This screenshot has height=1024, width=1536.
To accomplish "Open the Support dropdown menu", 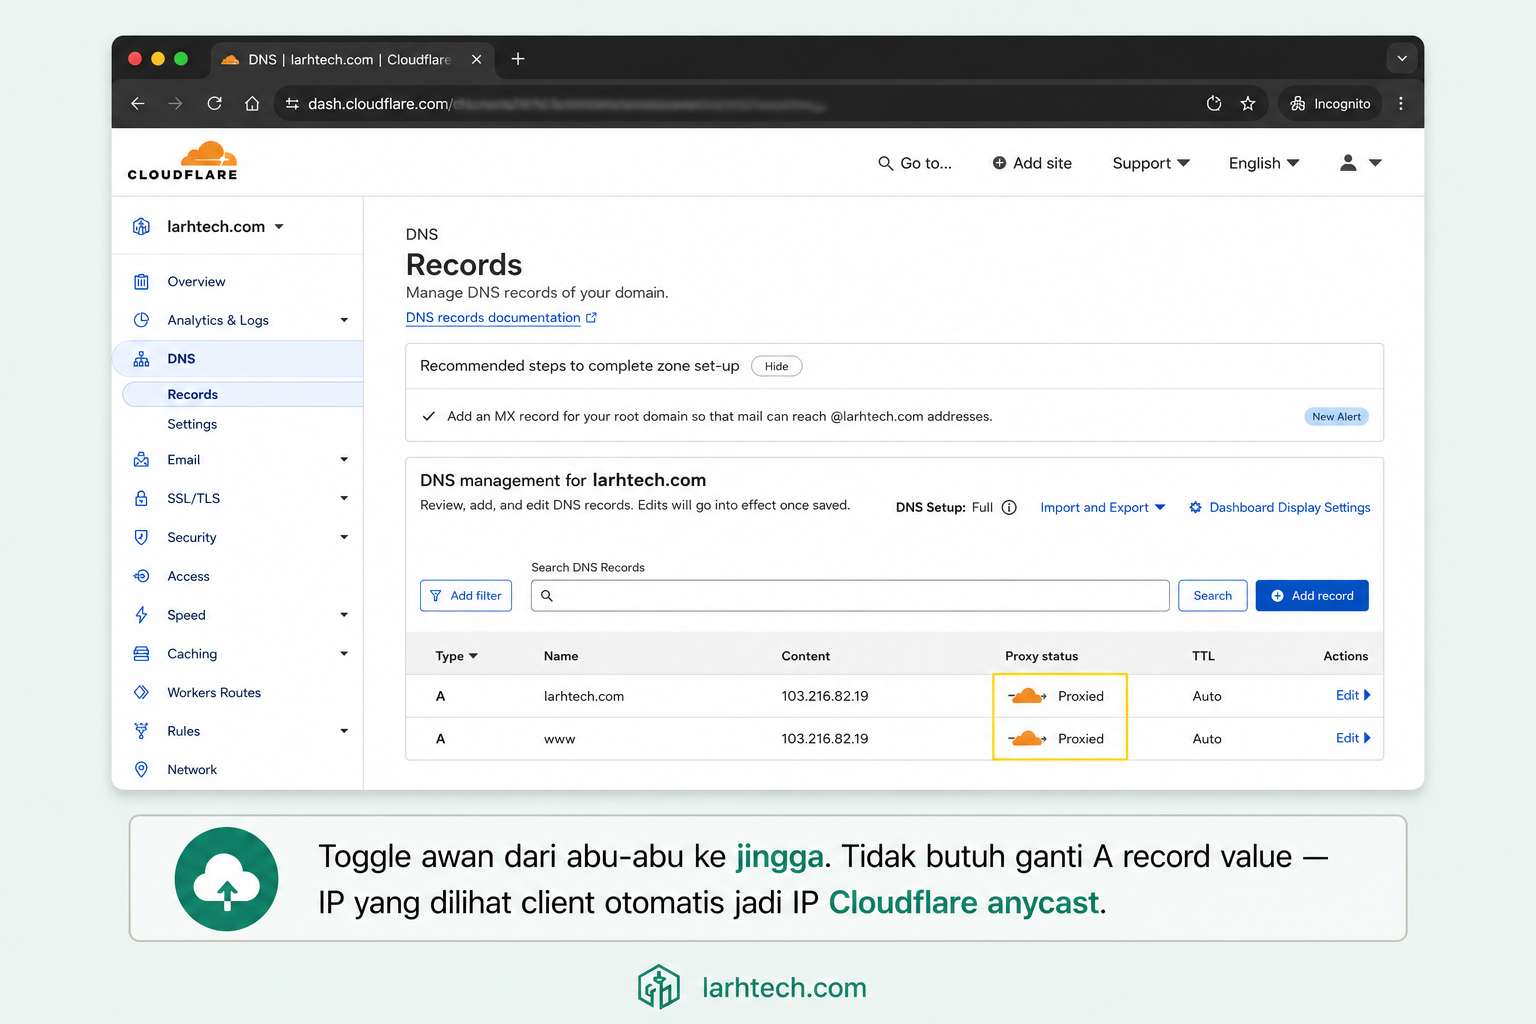I will (x=1151, y=163).
